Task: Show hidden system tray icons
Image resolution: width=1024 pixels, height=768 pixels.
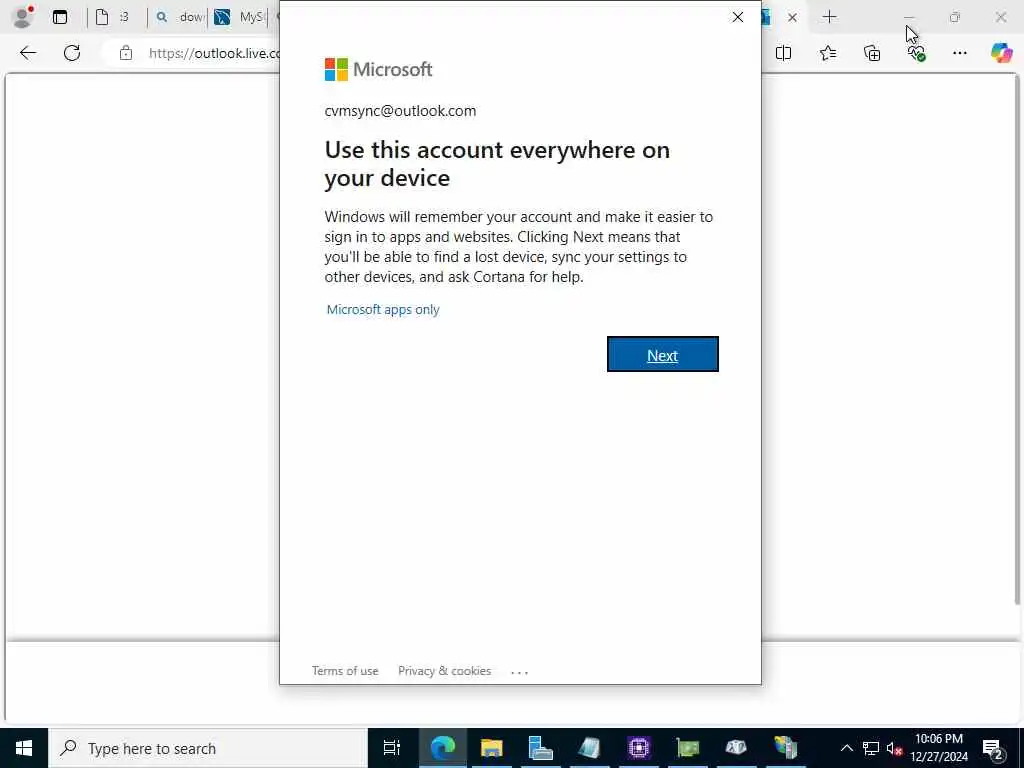Action: 846,748
